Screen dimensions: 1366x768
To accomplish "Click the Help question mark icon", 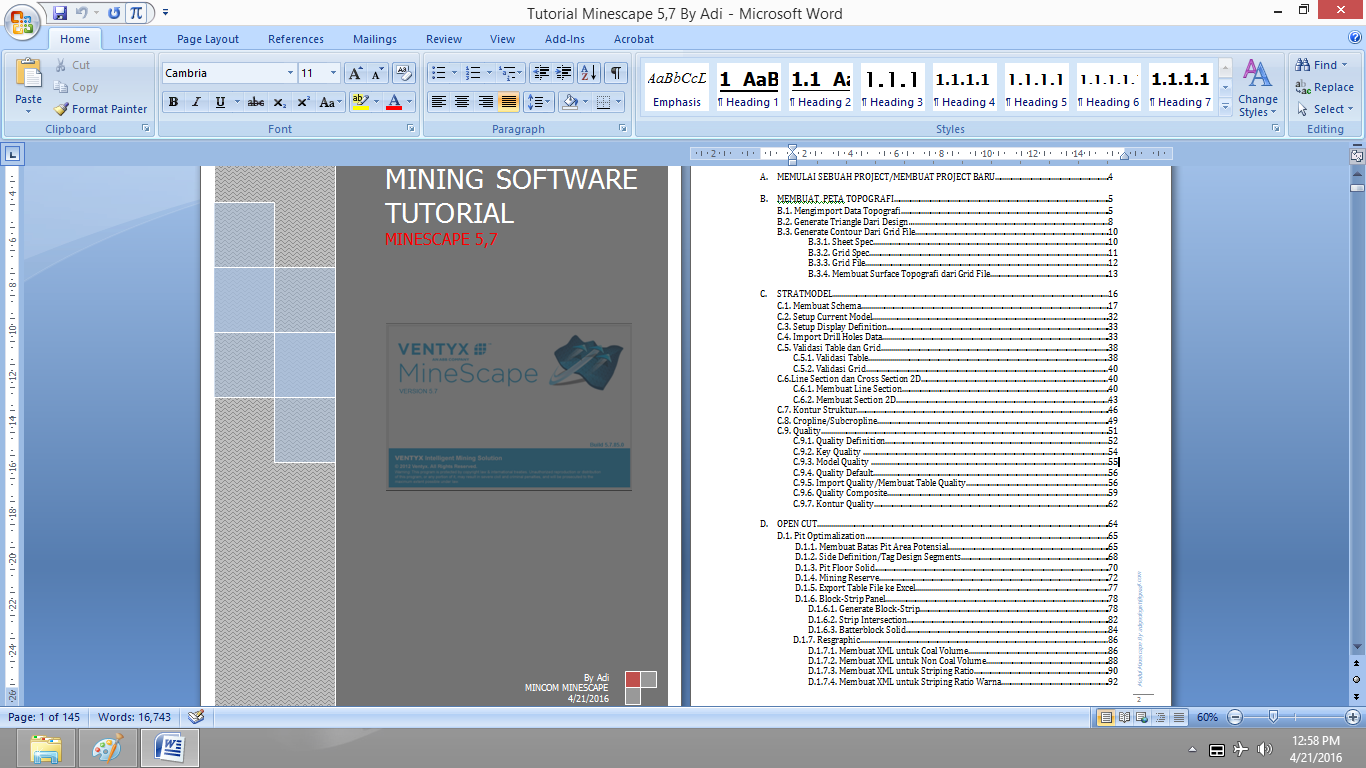I will click(1354, 39).
